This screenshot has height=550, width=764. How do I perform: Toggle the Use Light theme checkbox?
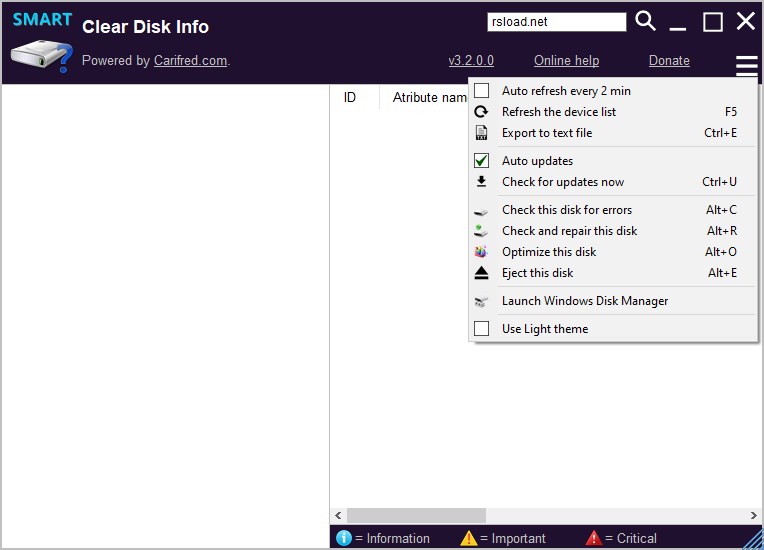[481, 328]
